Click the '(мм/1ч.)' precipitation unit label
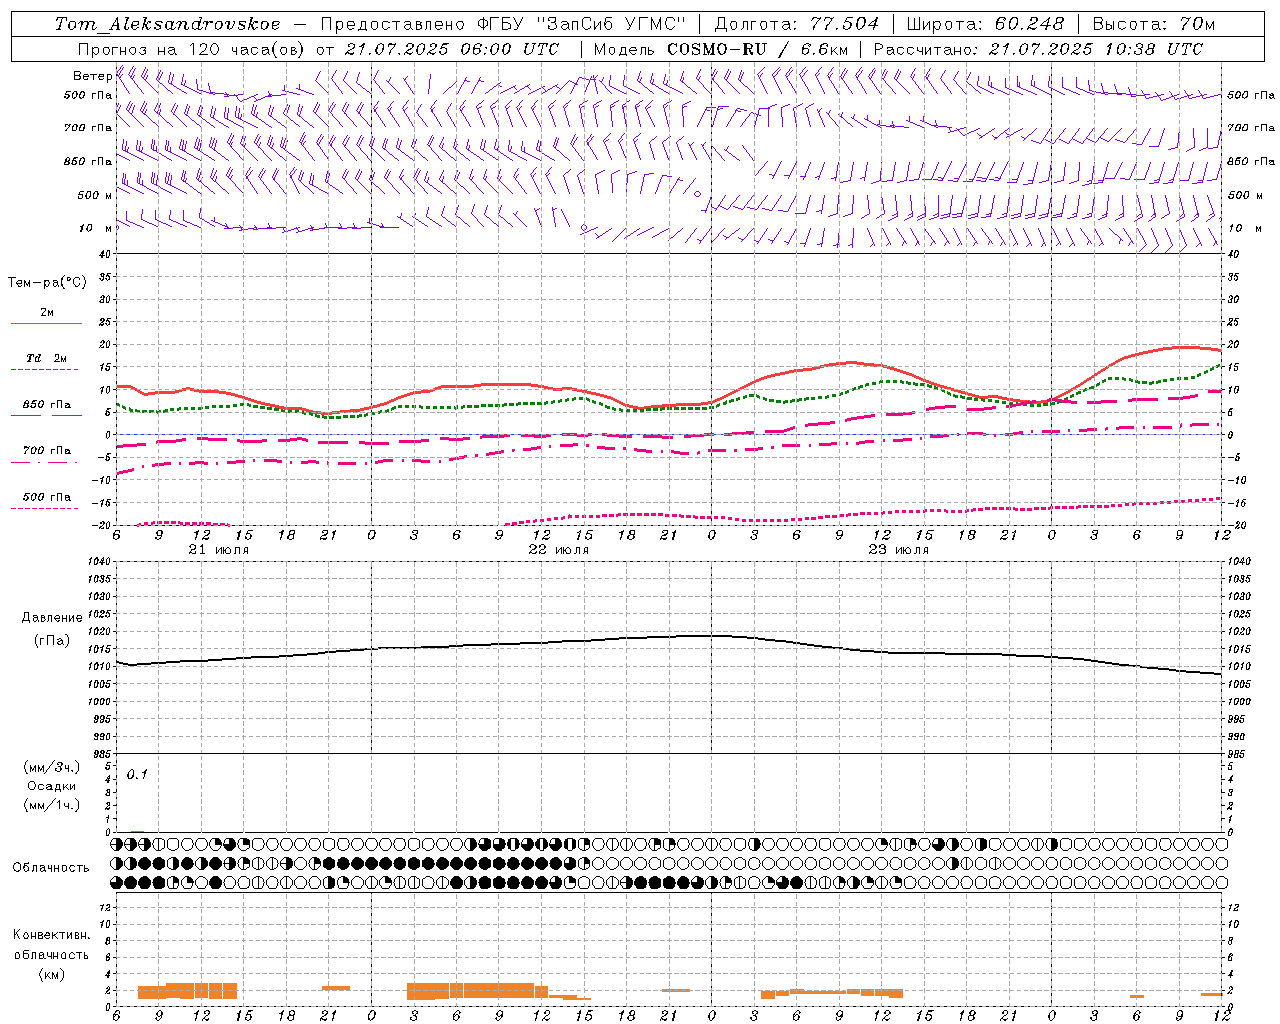Viewport: 1280px width, 1024px height. (52, 805)
